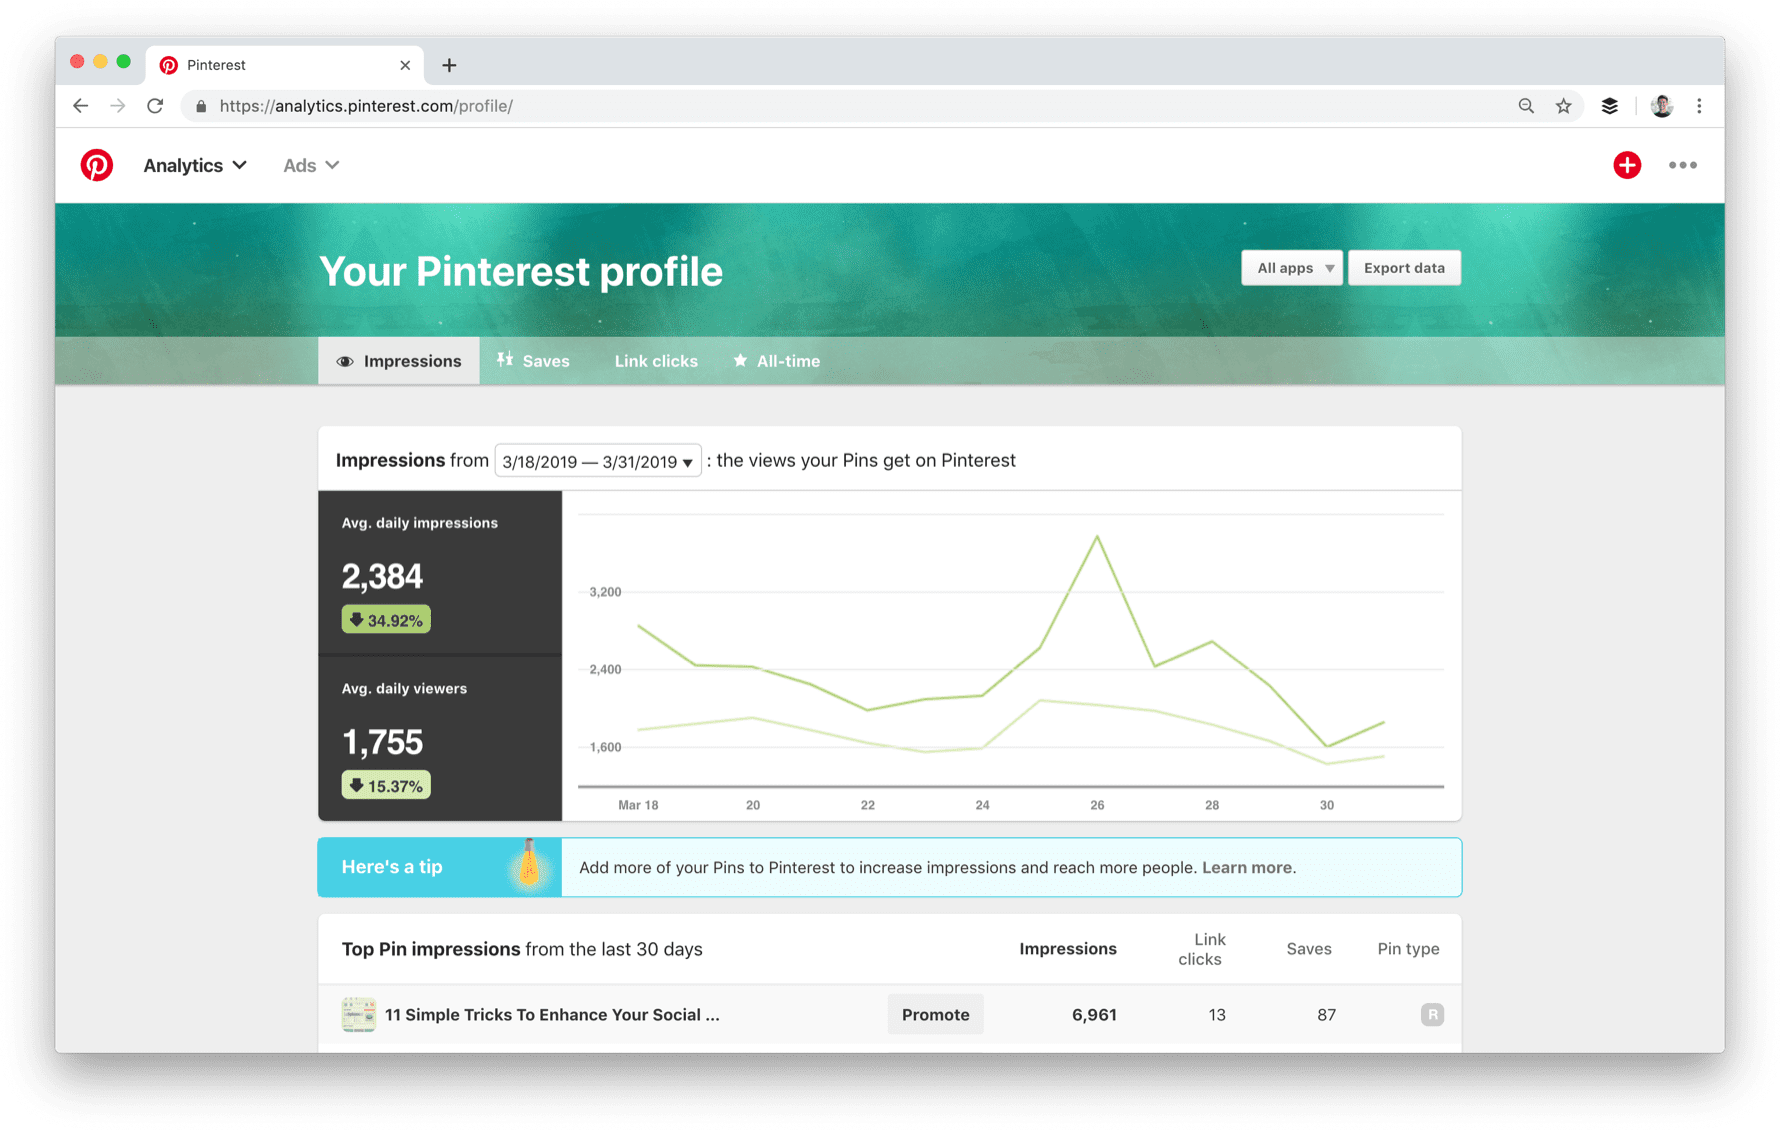The image size is (1780, 1132).
Task: Click the Link clicks column header
Action: pos(1202,949)
